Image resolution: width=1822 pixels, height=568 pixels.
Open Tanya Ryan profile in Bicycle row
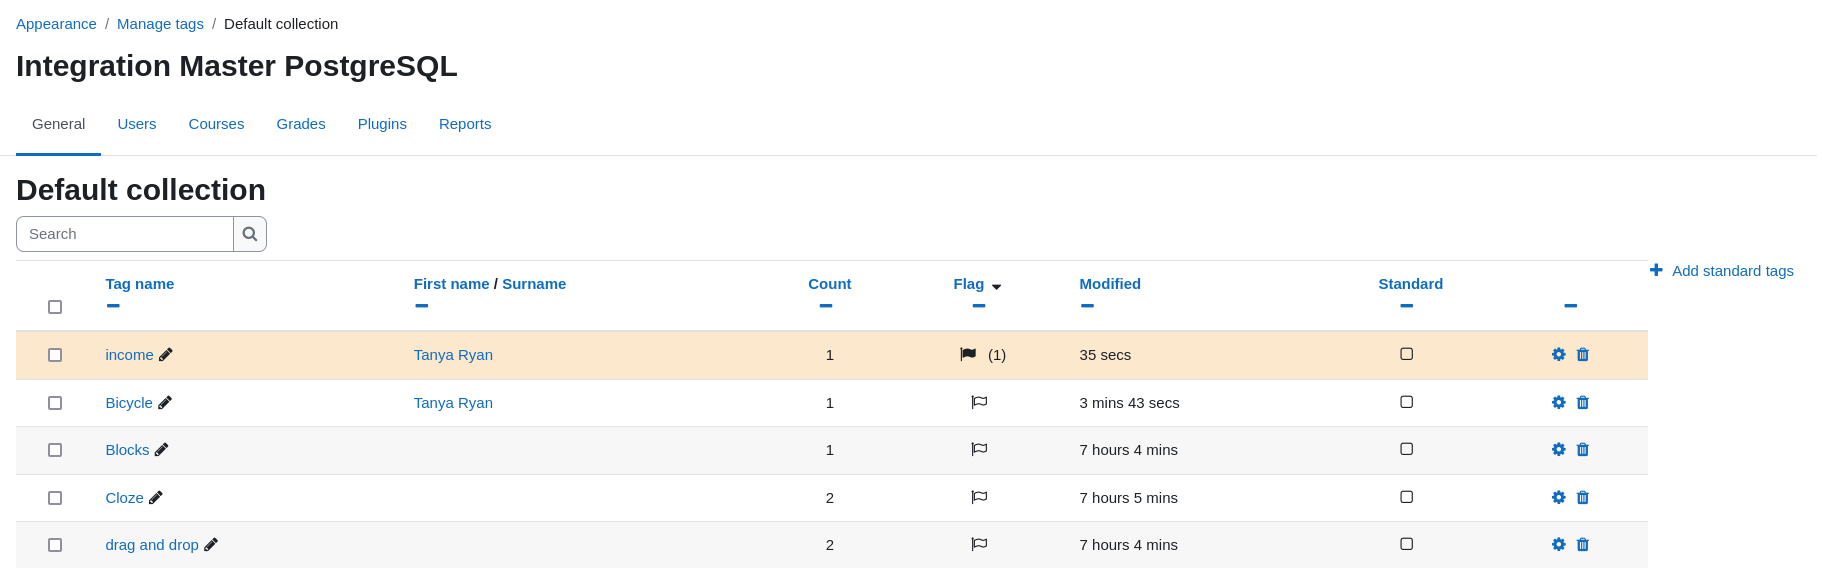(453, 403)
